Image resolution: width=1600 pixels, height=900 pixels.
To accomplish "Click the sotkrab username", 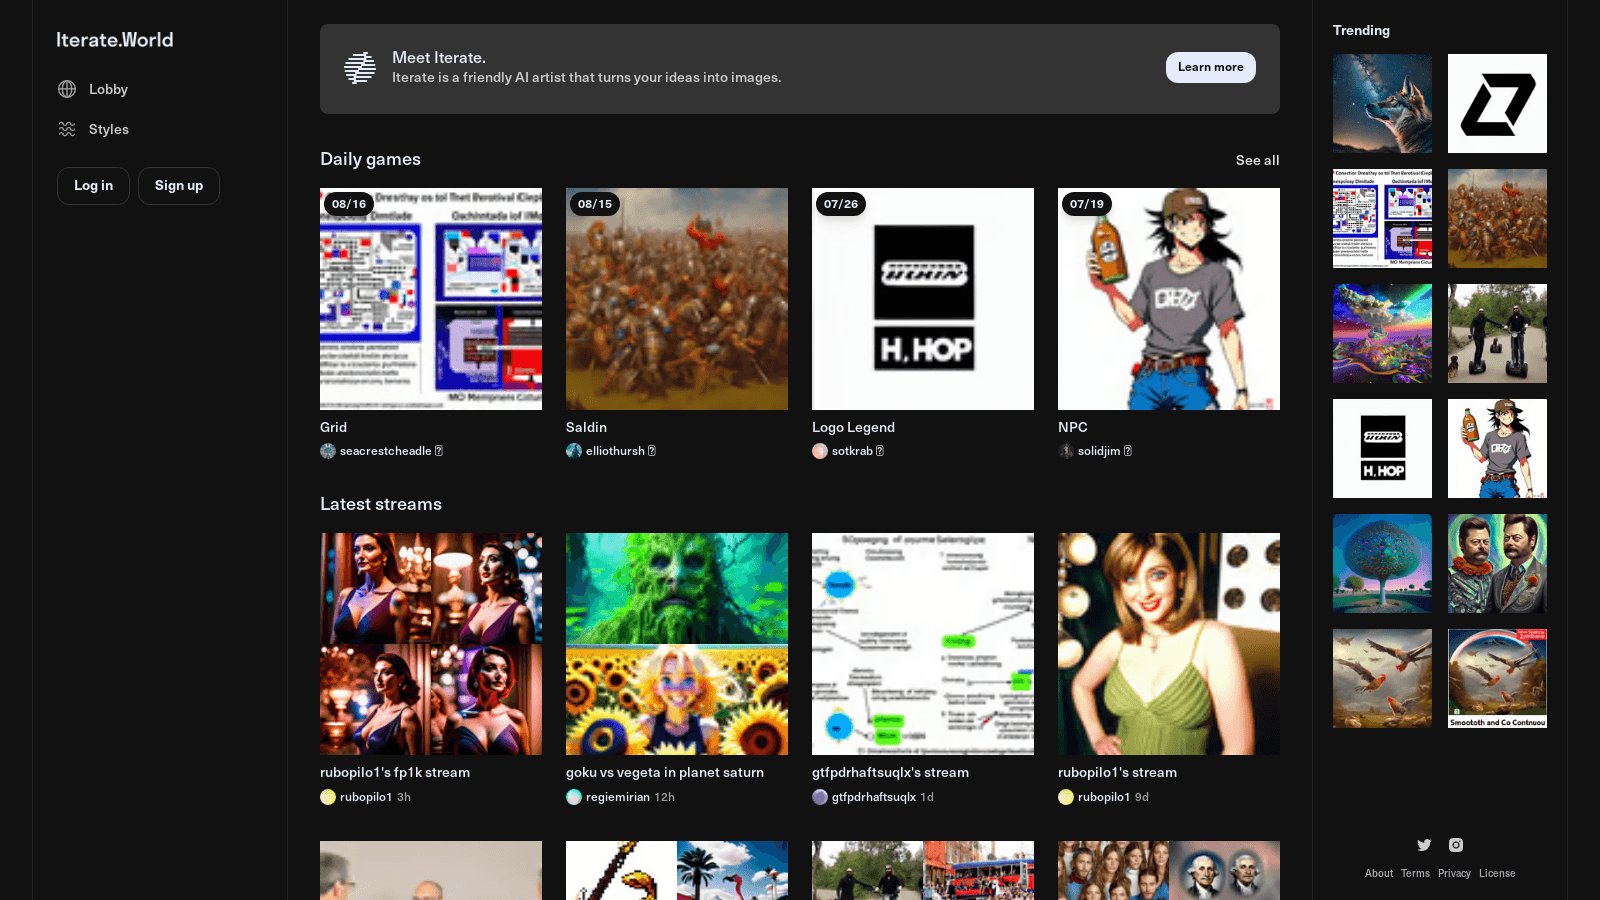I will pyautogui.click(x=852, y=451).
